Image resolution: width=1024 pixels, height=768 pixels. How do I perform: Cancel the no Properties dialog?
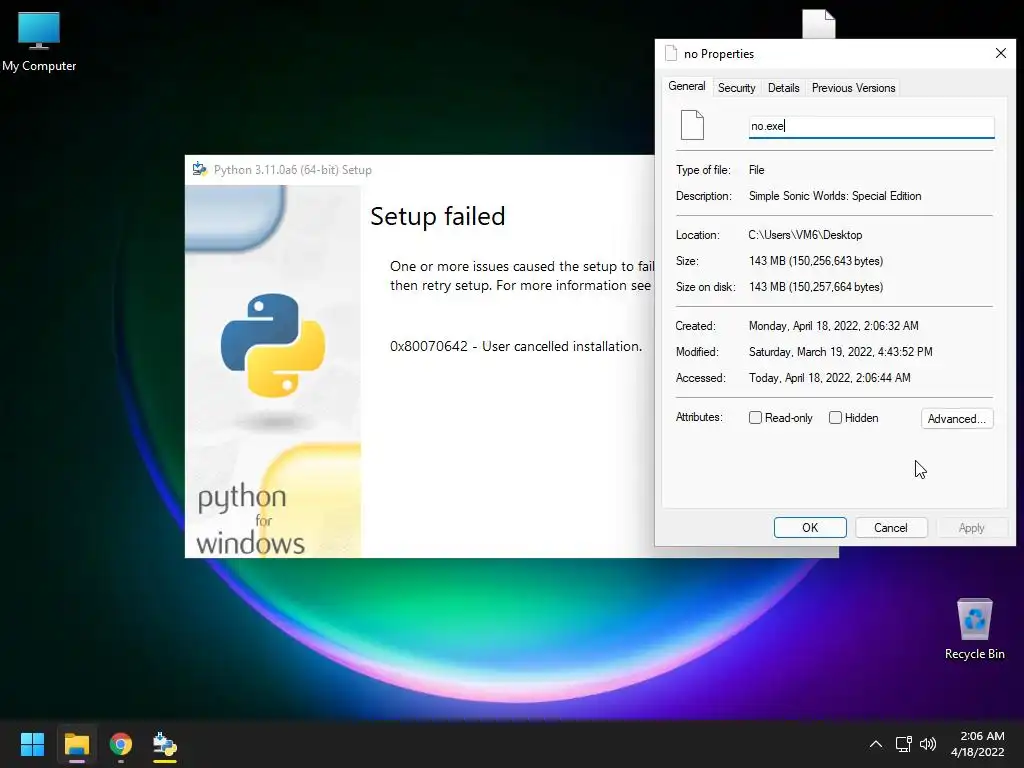(x=891, y=528)
